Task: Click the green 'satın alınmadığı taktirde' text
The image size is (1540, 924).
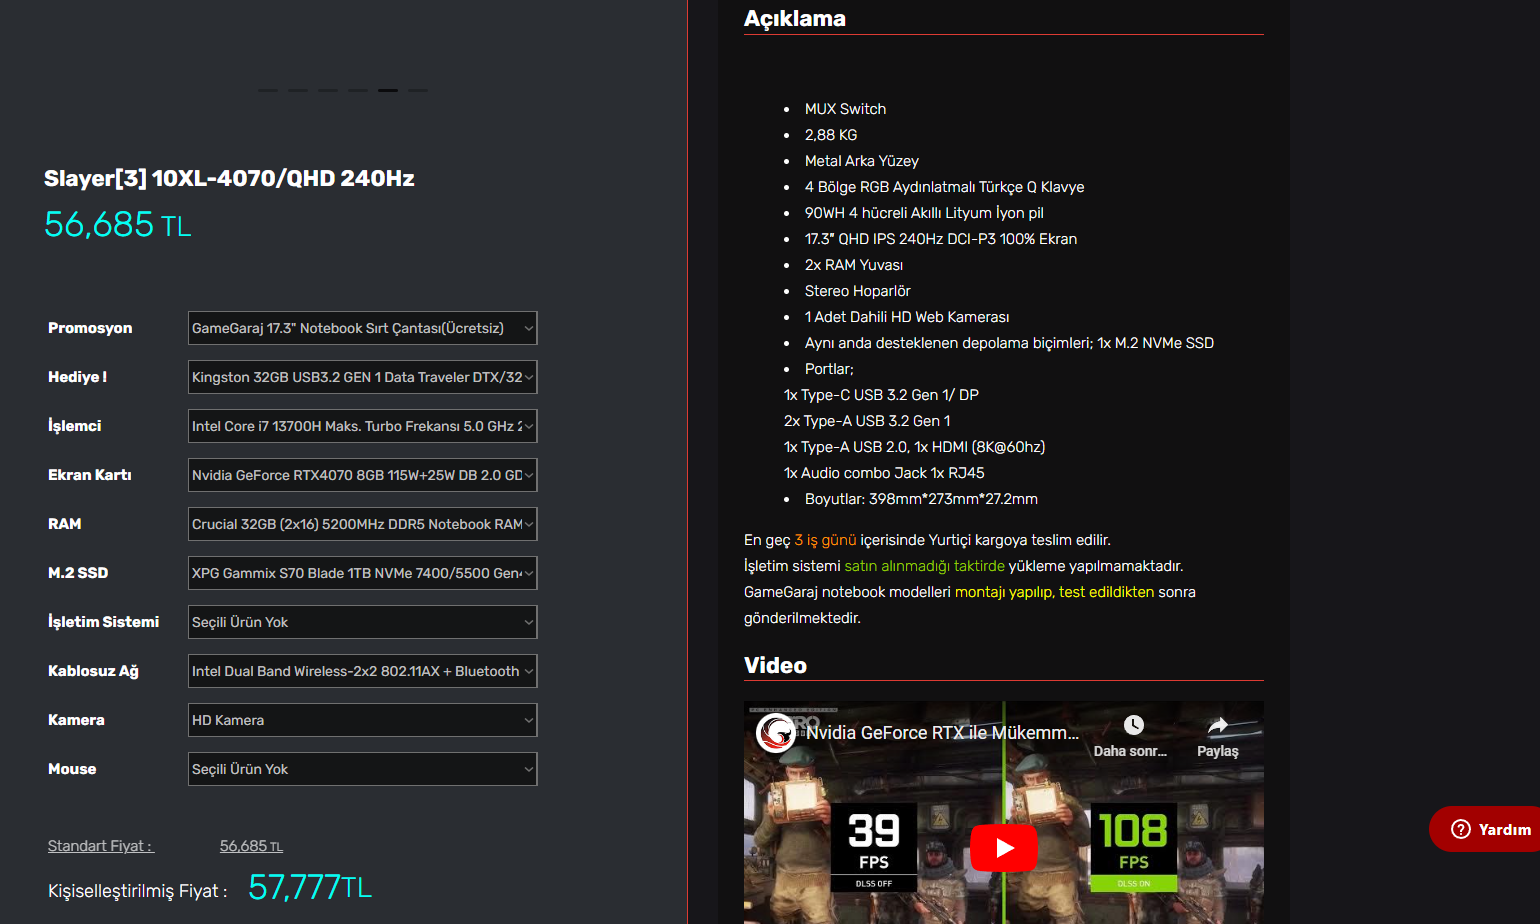Action: (x=925, y=566)
